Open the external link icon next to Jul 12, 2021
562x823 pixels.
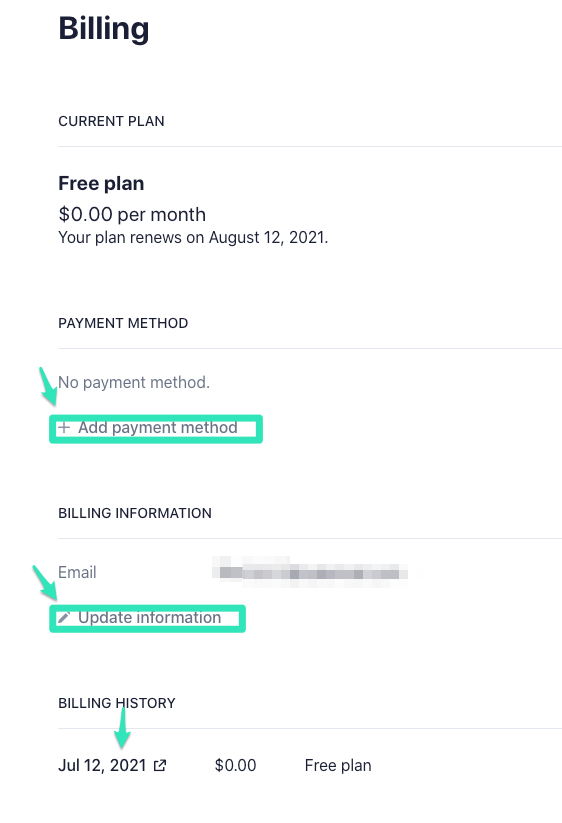[x=160, y=765]
